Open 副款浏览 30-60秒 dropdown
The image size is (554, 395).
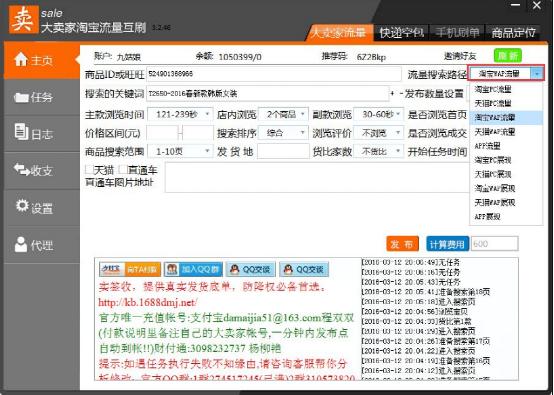[378, 114]
